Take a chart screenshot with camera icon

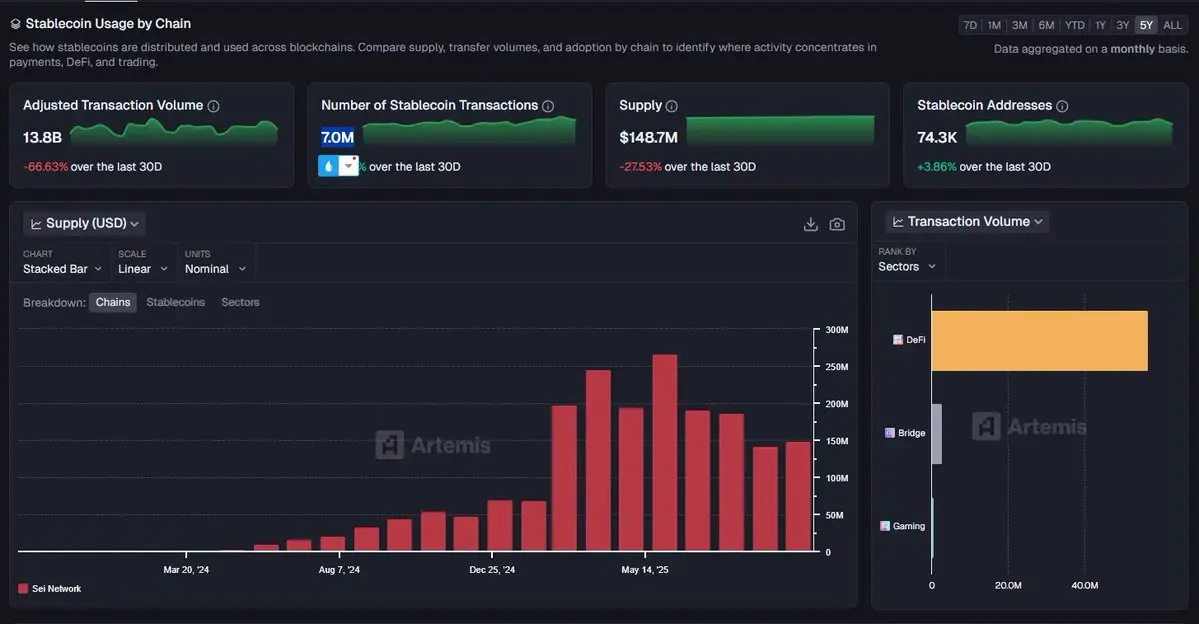click(837, 224)
